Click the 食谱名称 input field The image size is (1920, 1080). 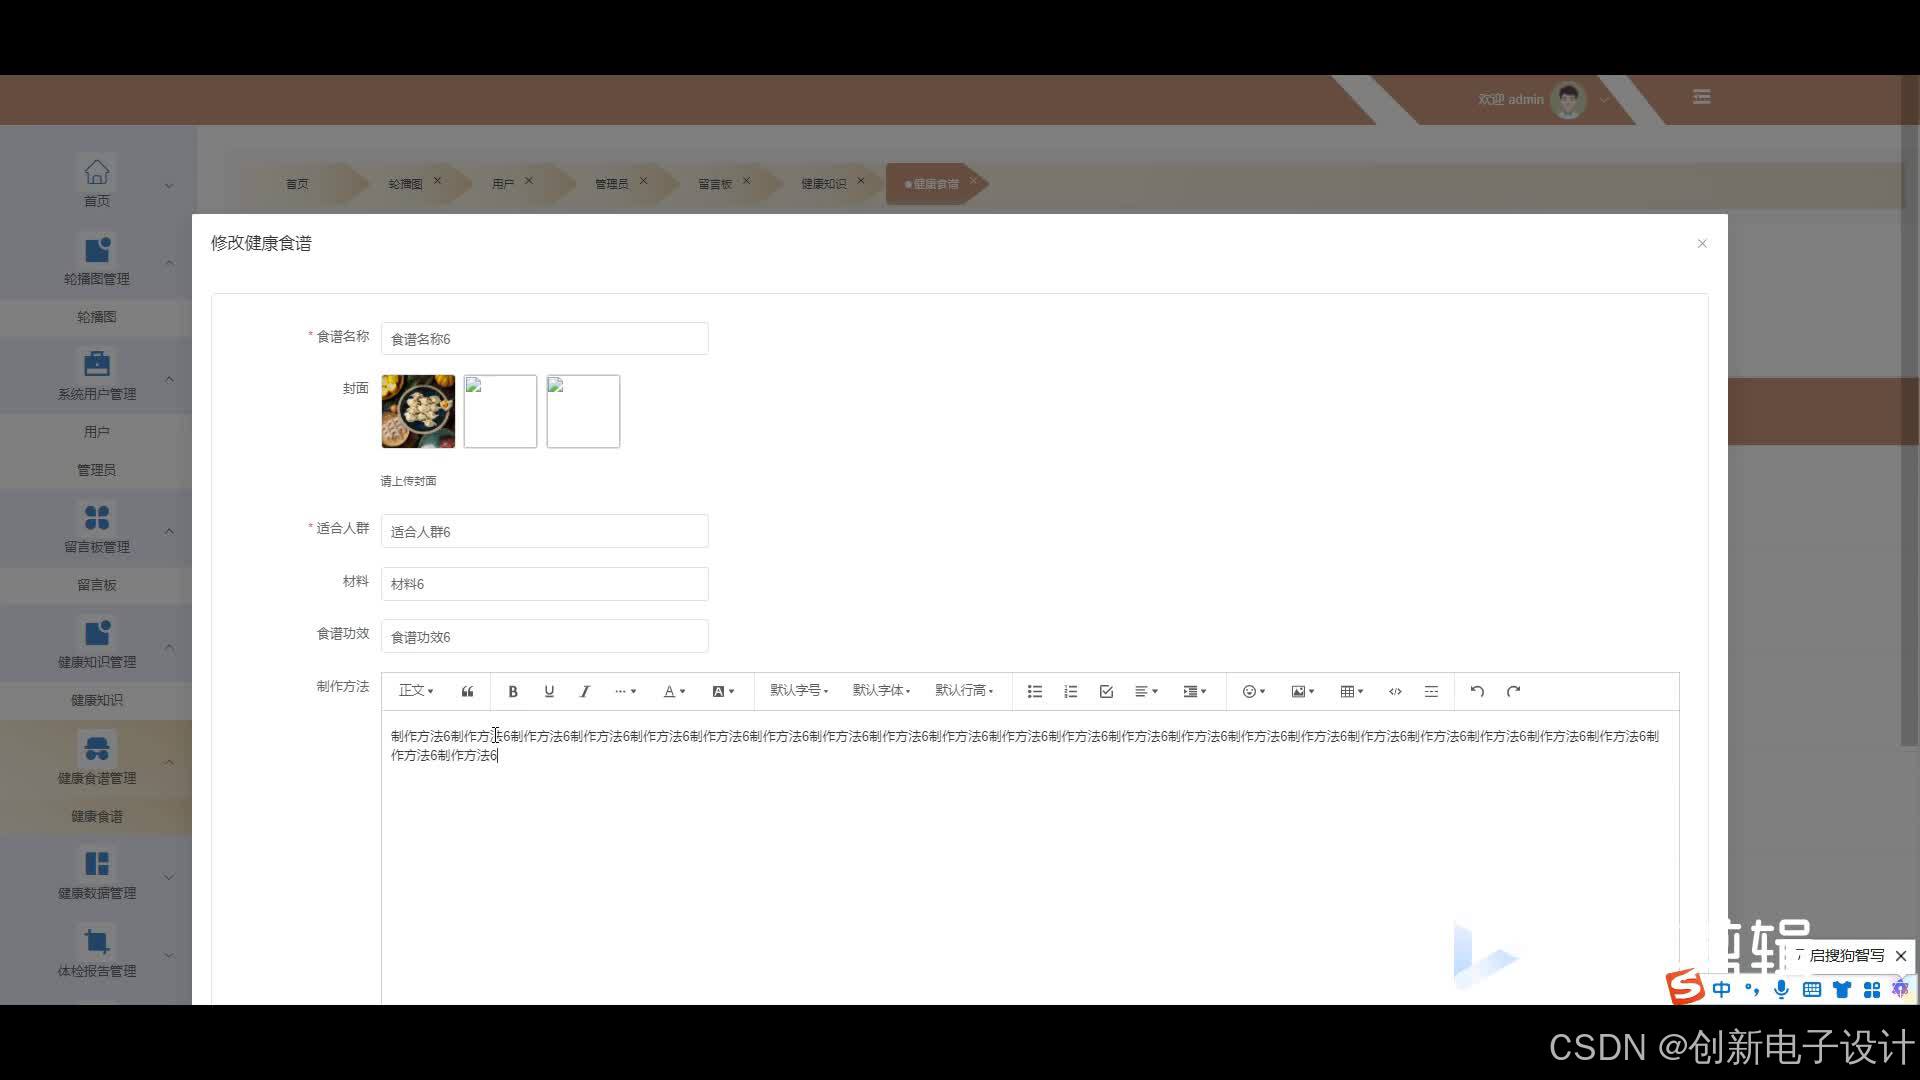coord(544,339)
